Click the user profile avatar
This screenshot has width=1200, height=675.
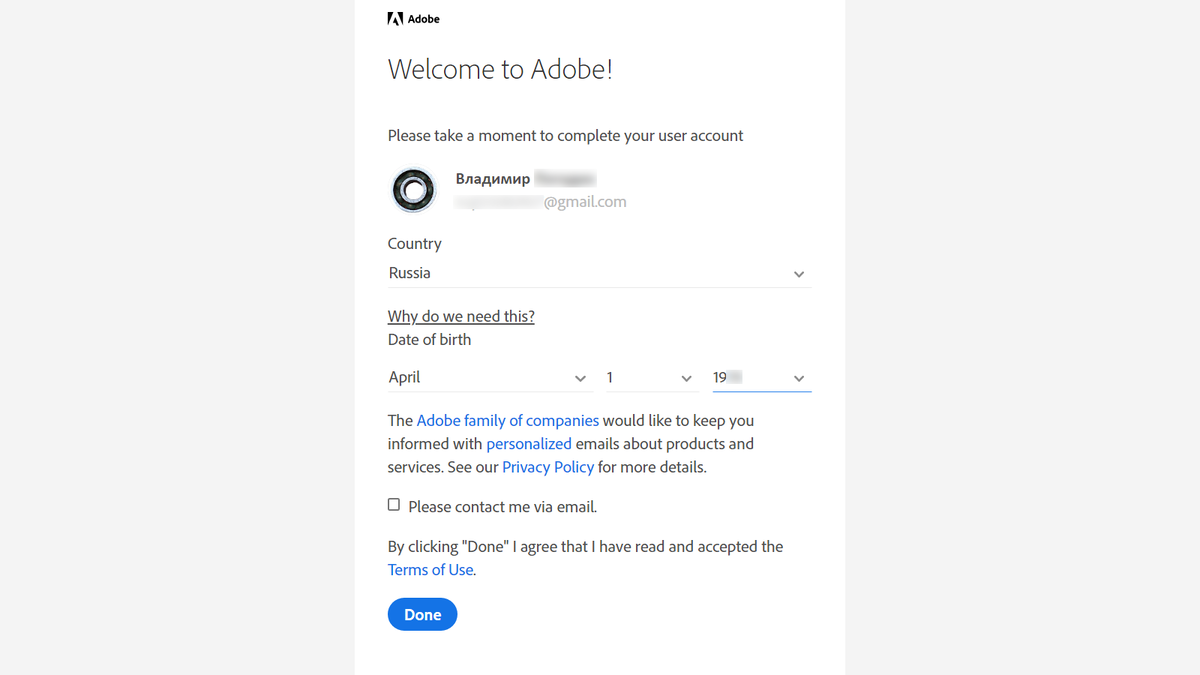coord(413,189)
